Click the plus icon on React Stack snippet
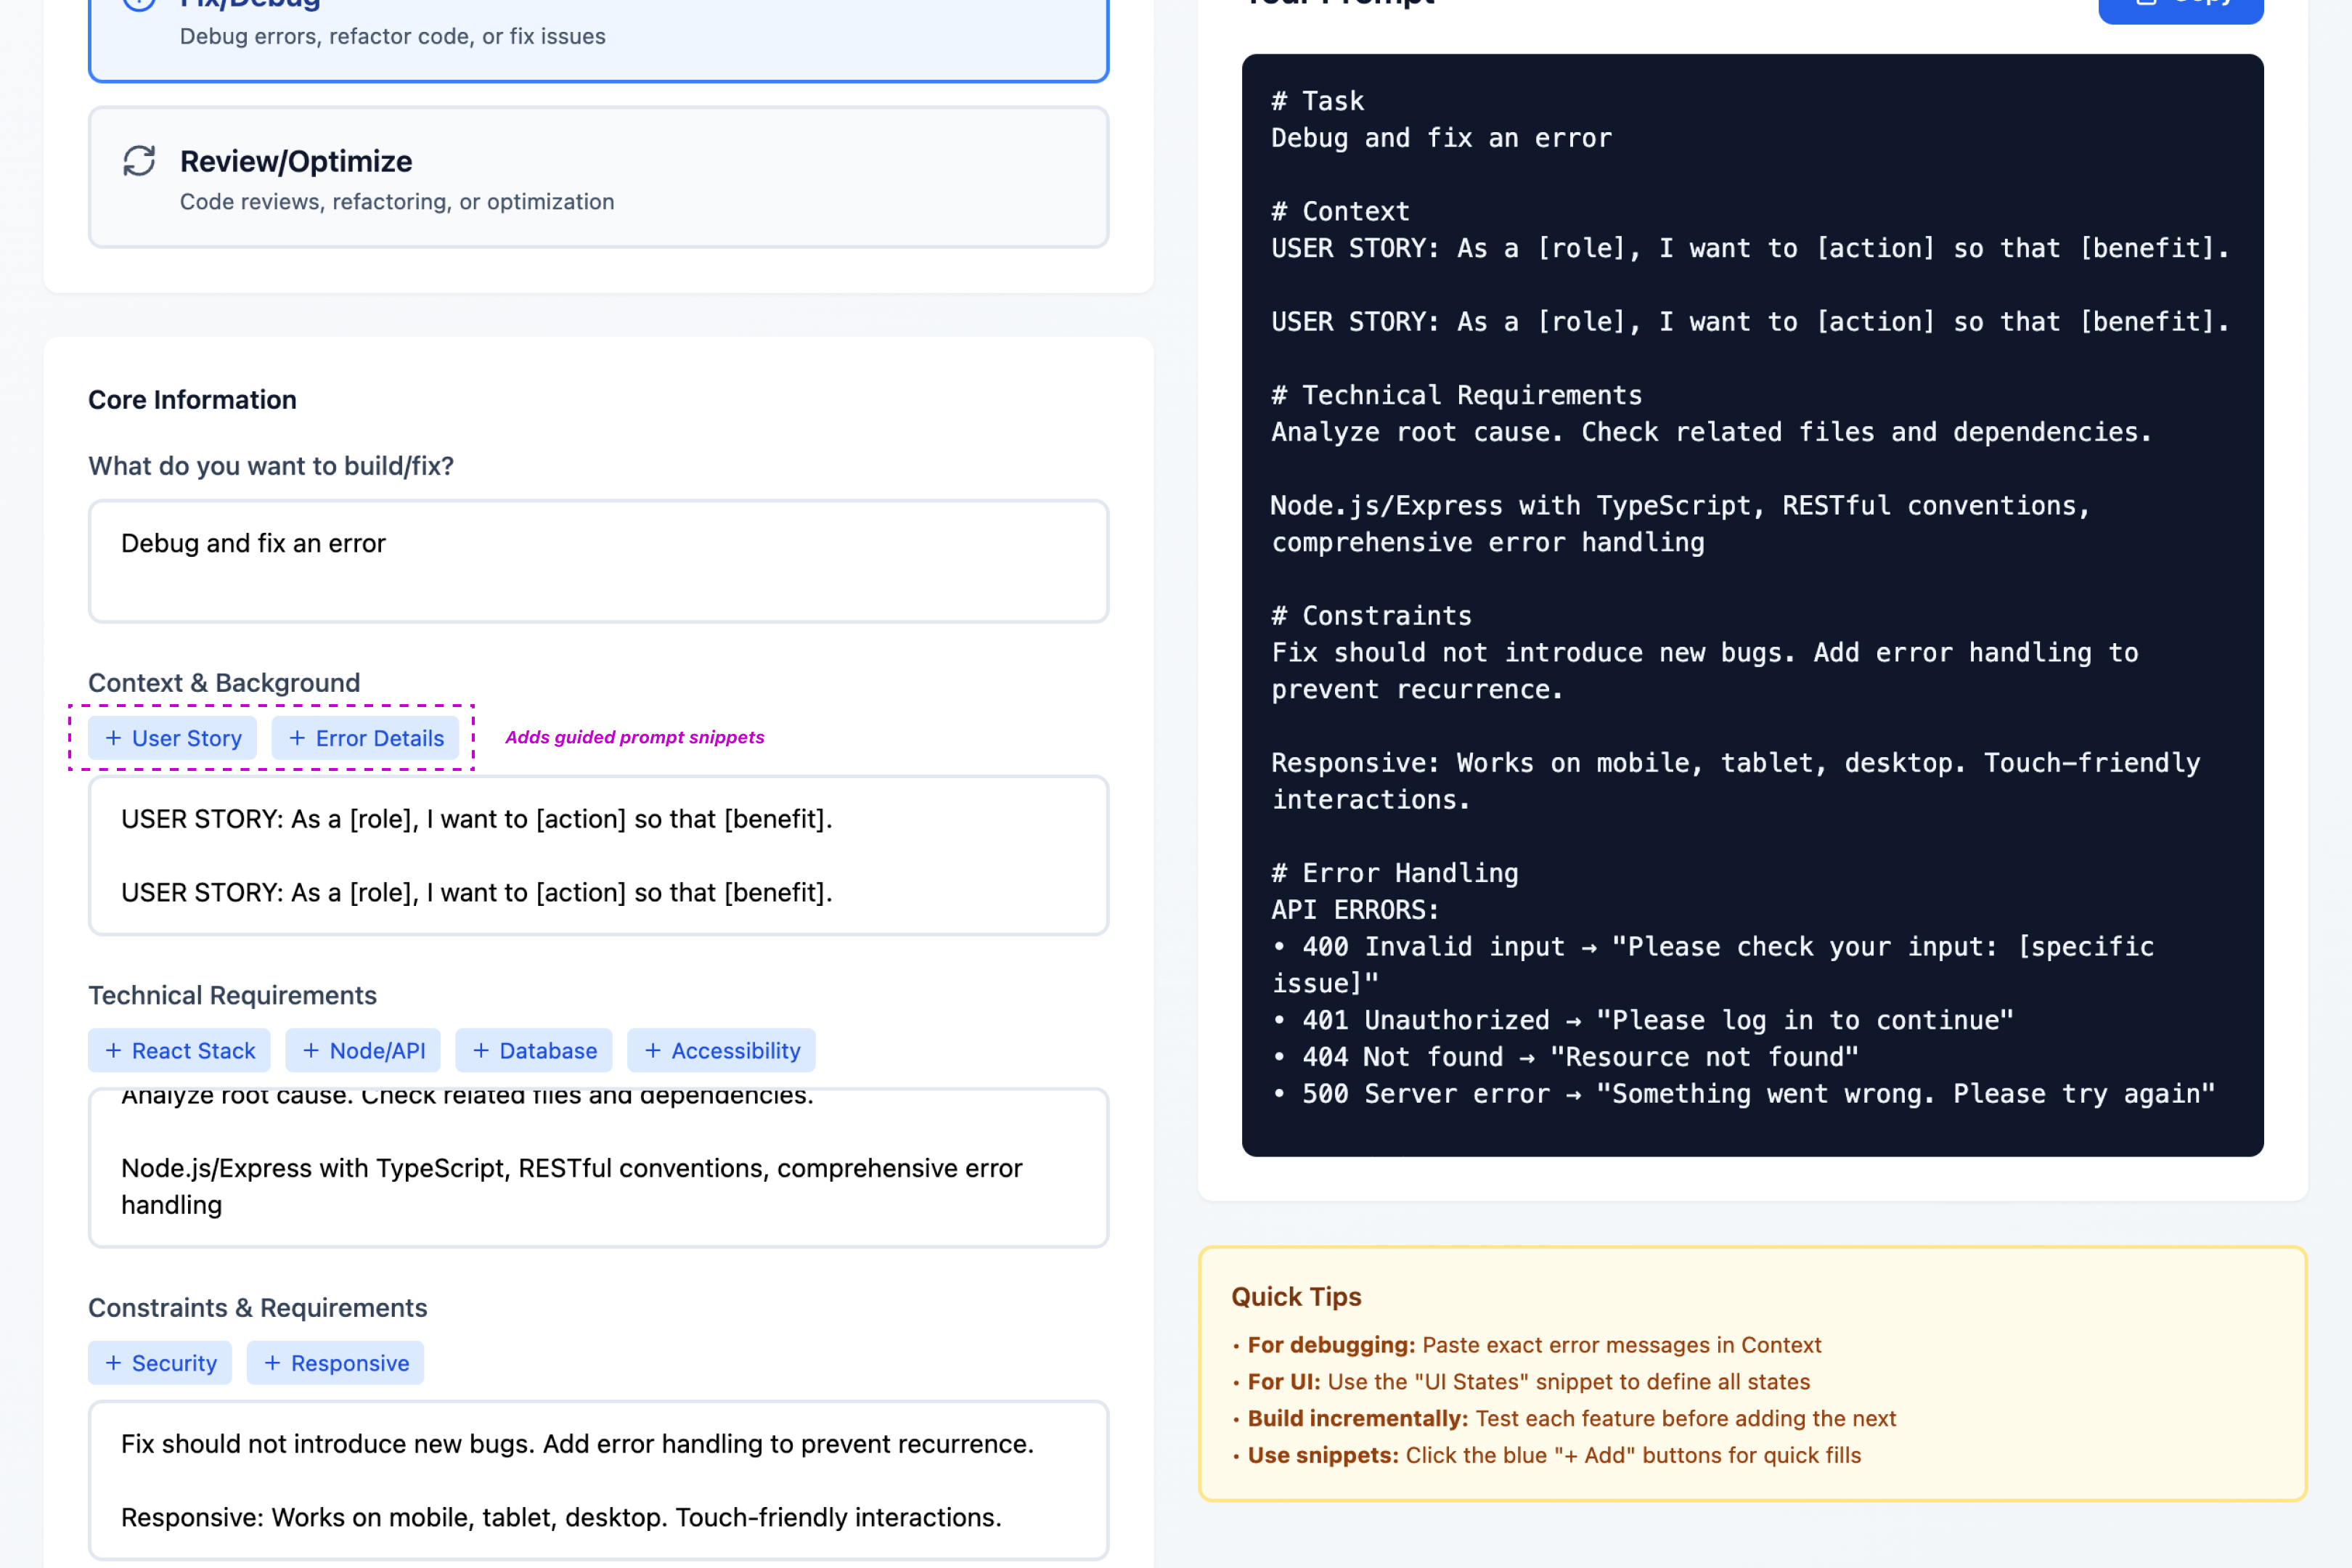The width and height of the screenshot is (2352, 1568). click(x=113, y=1050)
